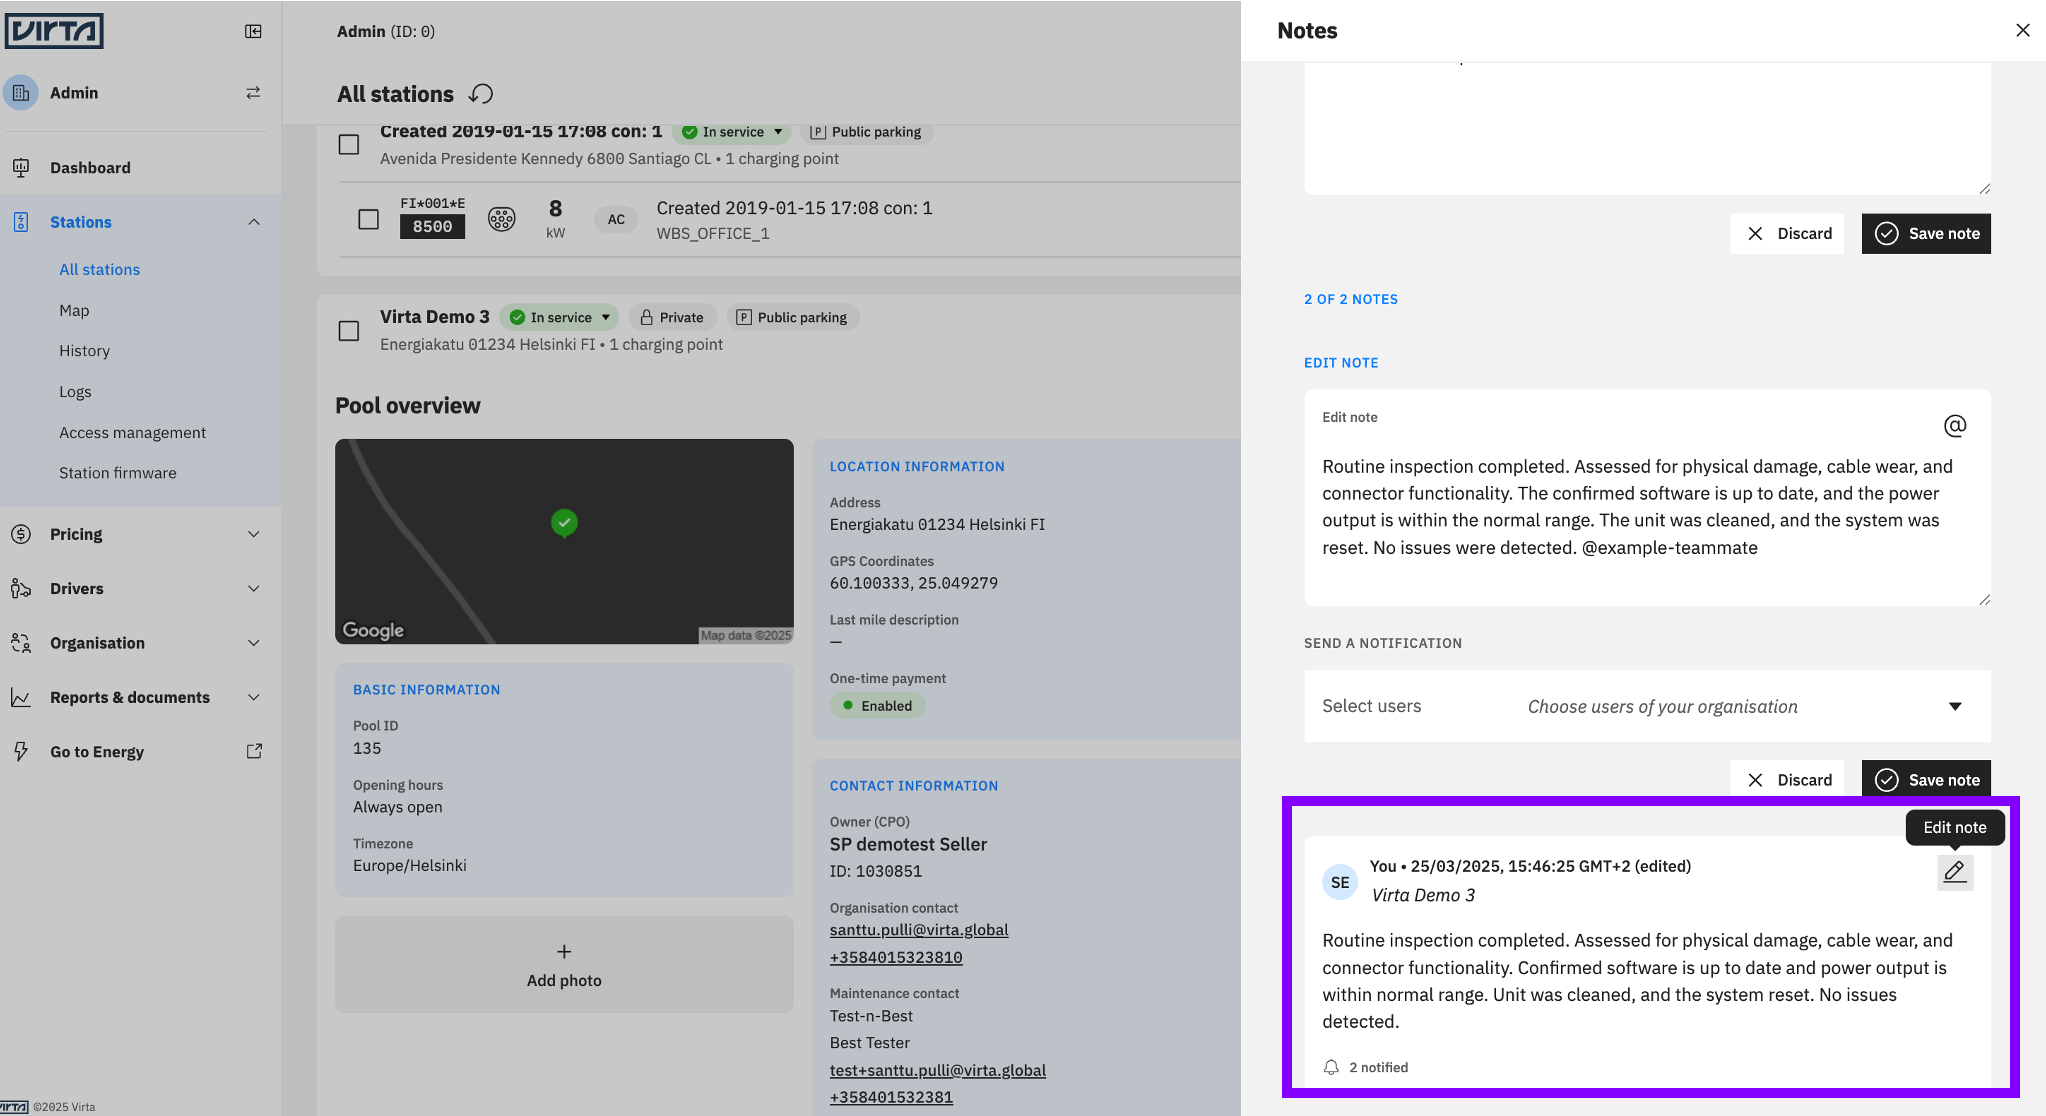This screenshot has height=1116, width=2046.
Task: Click the mention @ icon in note
Action: [x=1954, y=426]
